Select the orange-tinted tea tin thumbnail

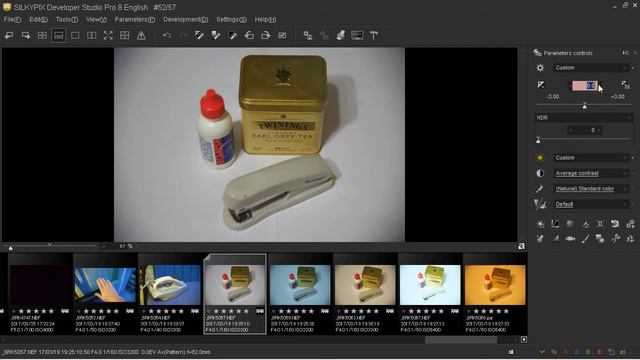click(495, 285)
